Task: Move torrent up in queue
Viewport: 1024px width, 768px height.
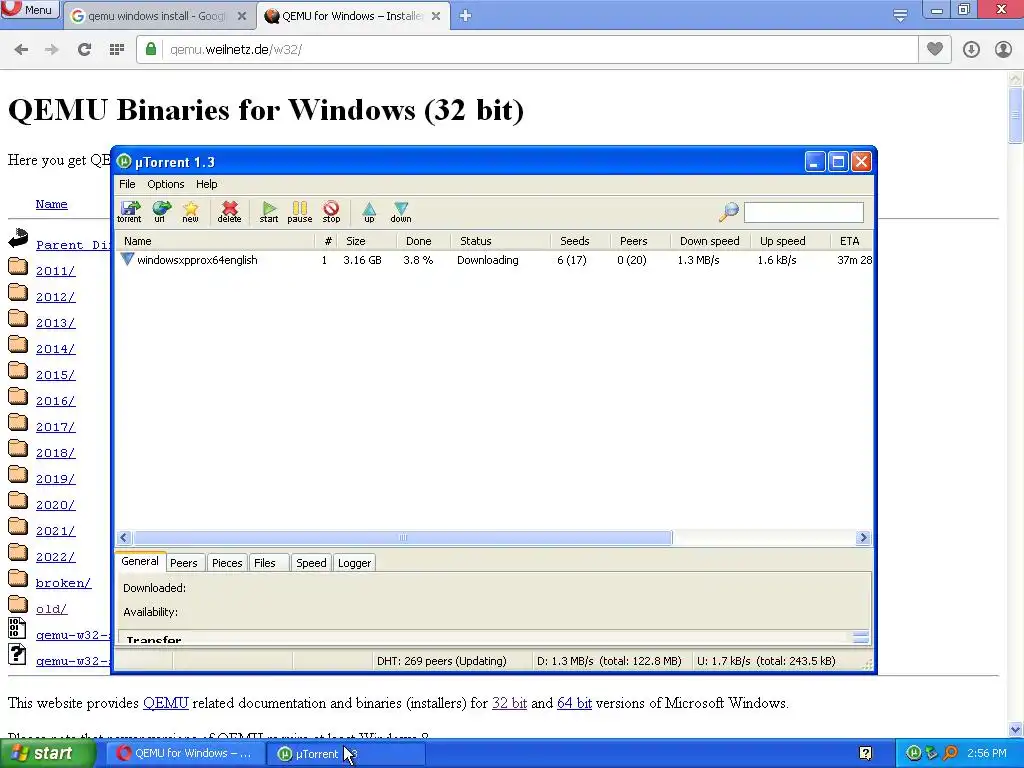Action: pos(369,212)
